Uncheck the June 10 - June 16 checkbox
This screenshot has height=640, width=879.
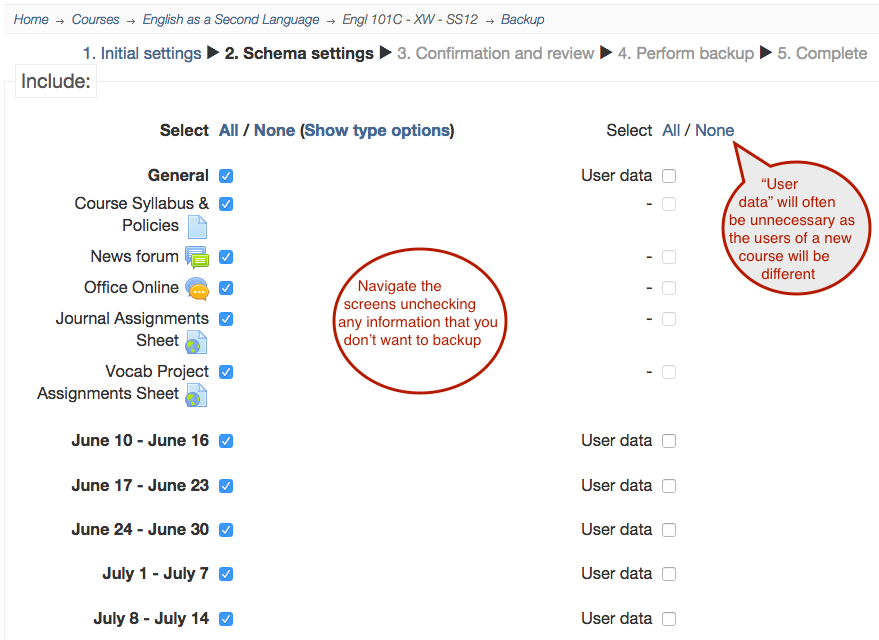226,441
